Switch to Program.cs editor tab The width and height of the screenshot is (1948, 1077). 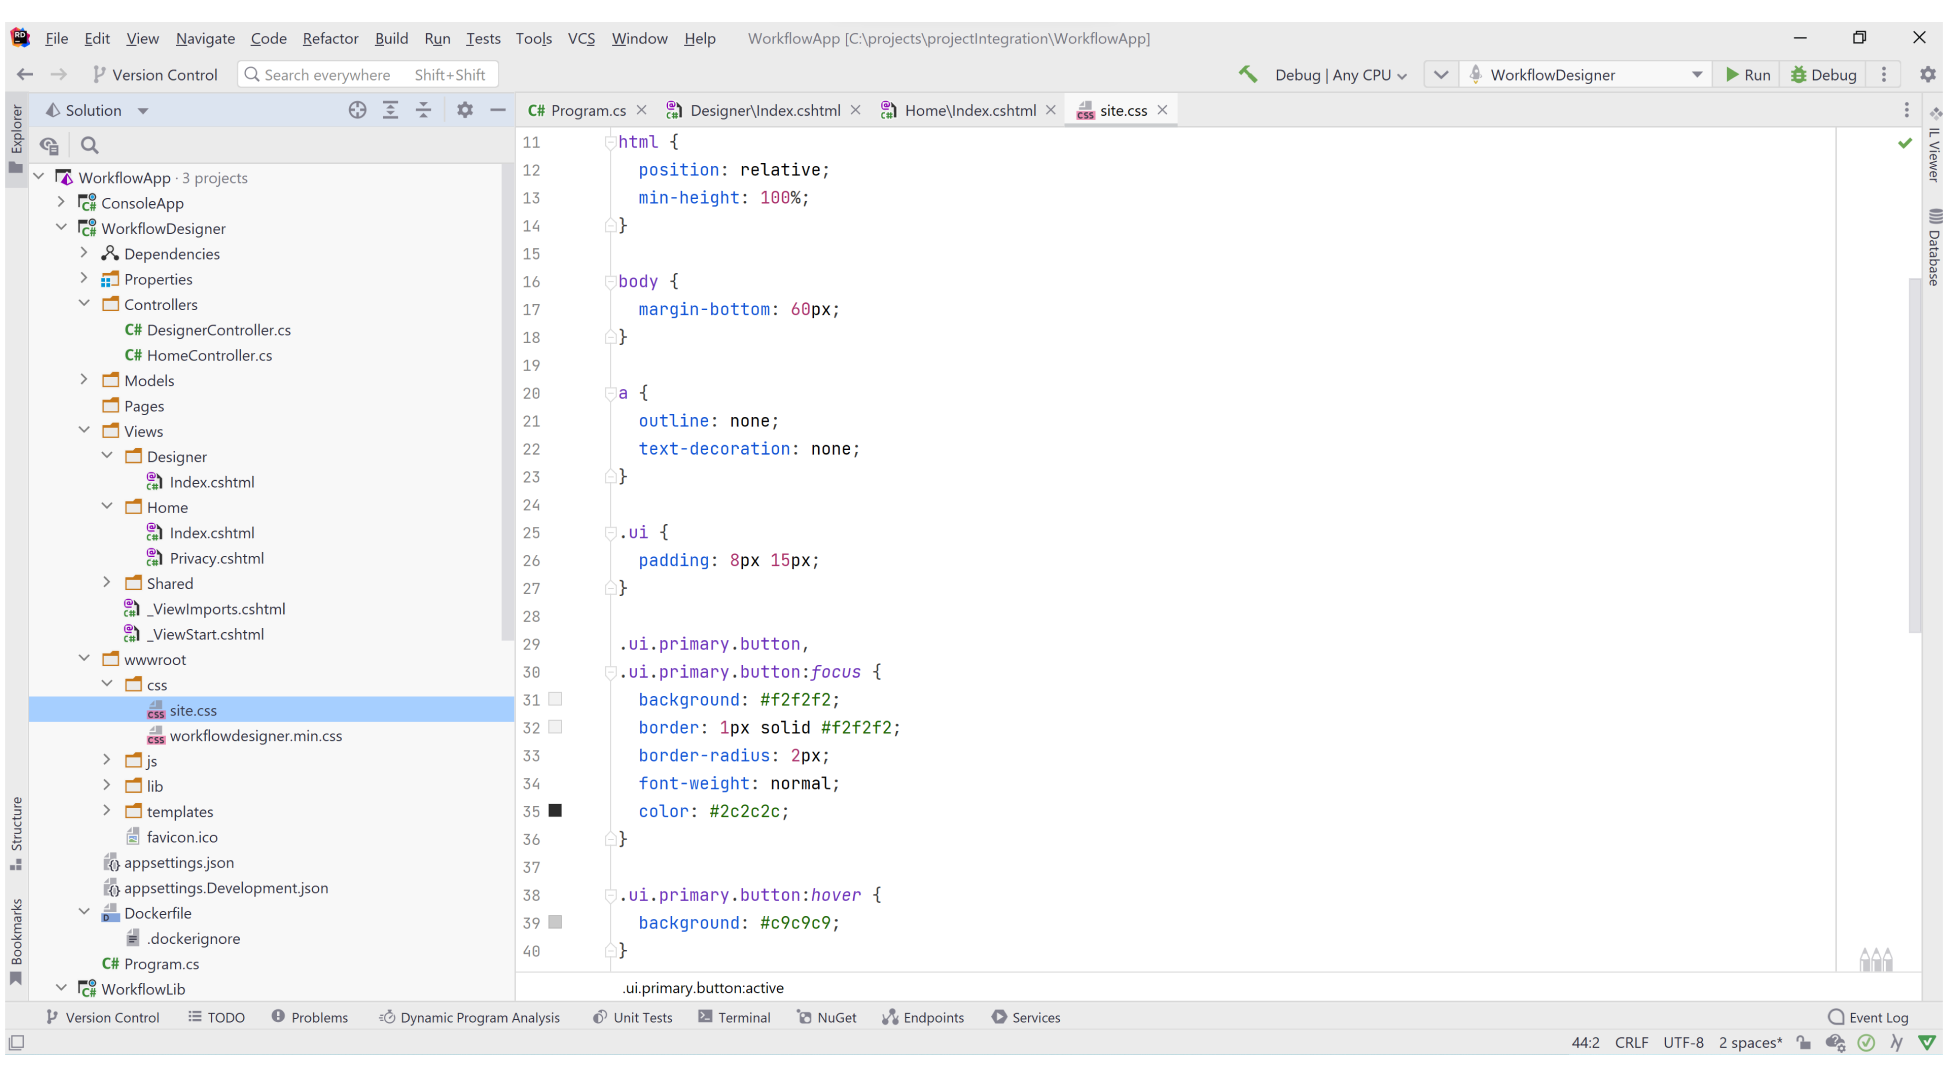[588, 110]
